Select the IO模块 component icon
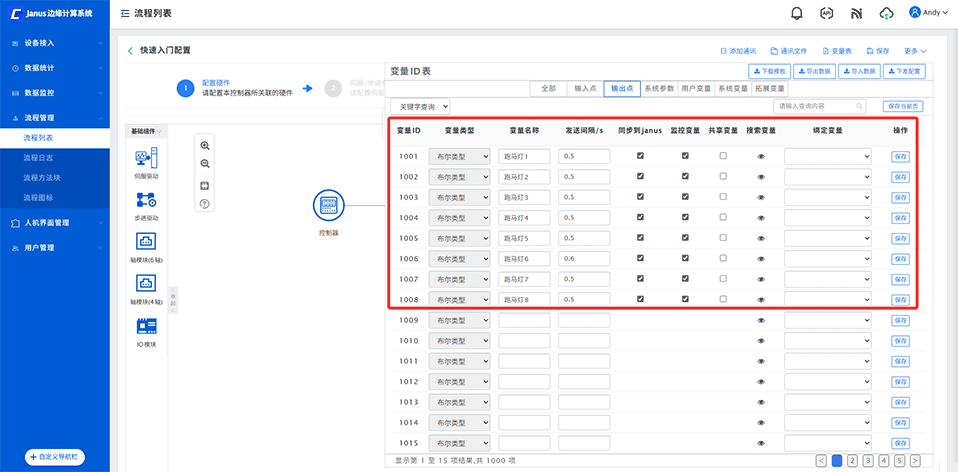This screenshot has height=472, width=958. point(146,326)
